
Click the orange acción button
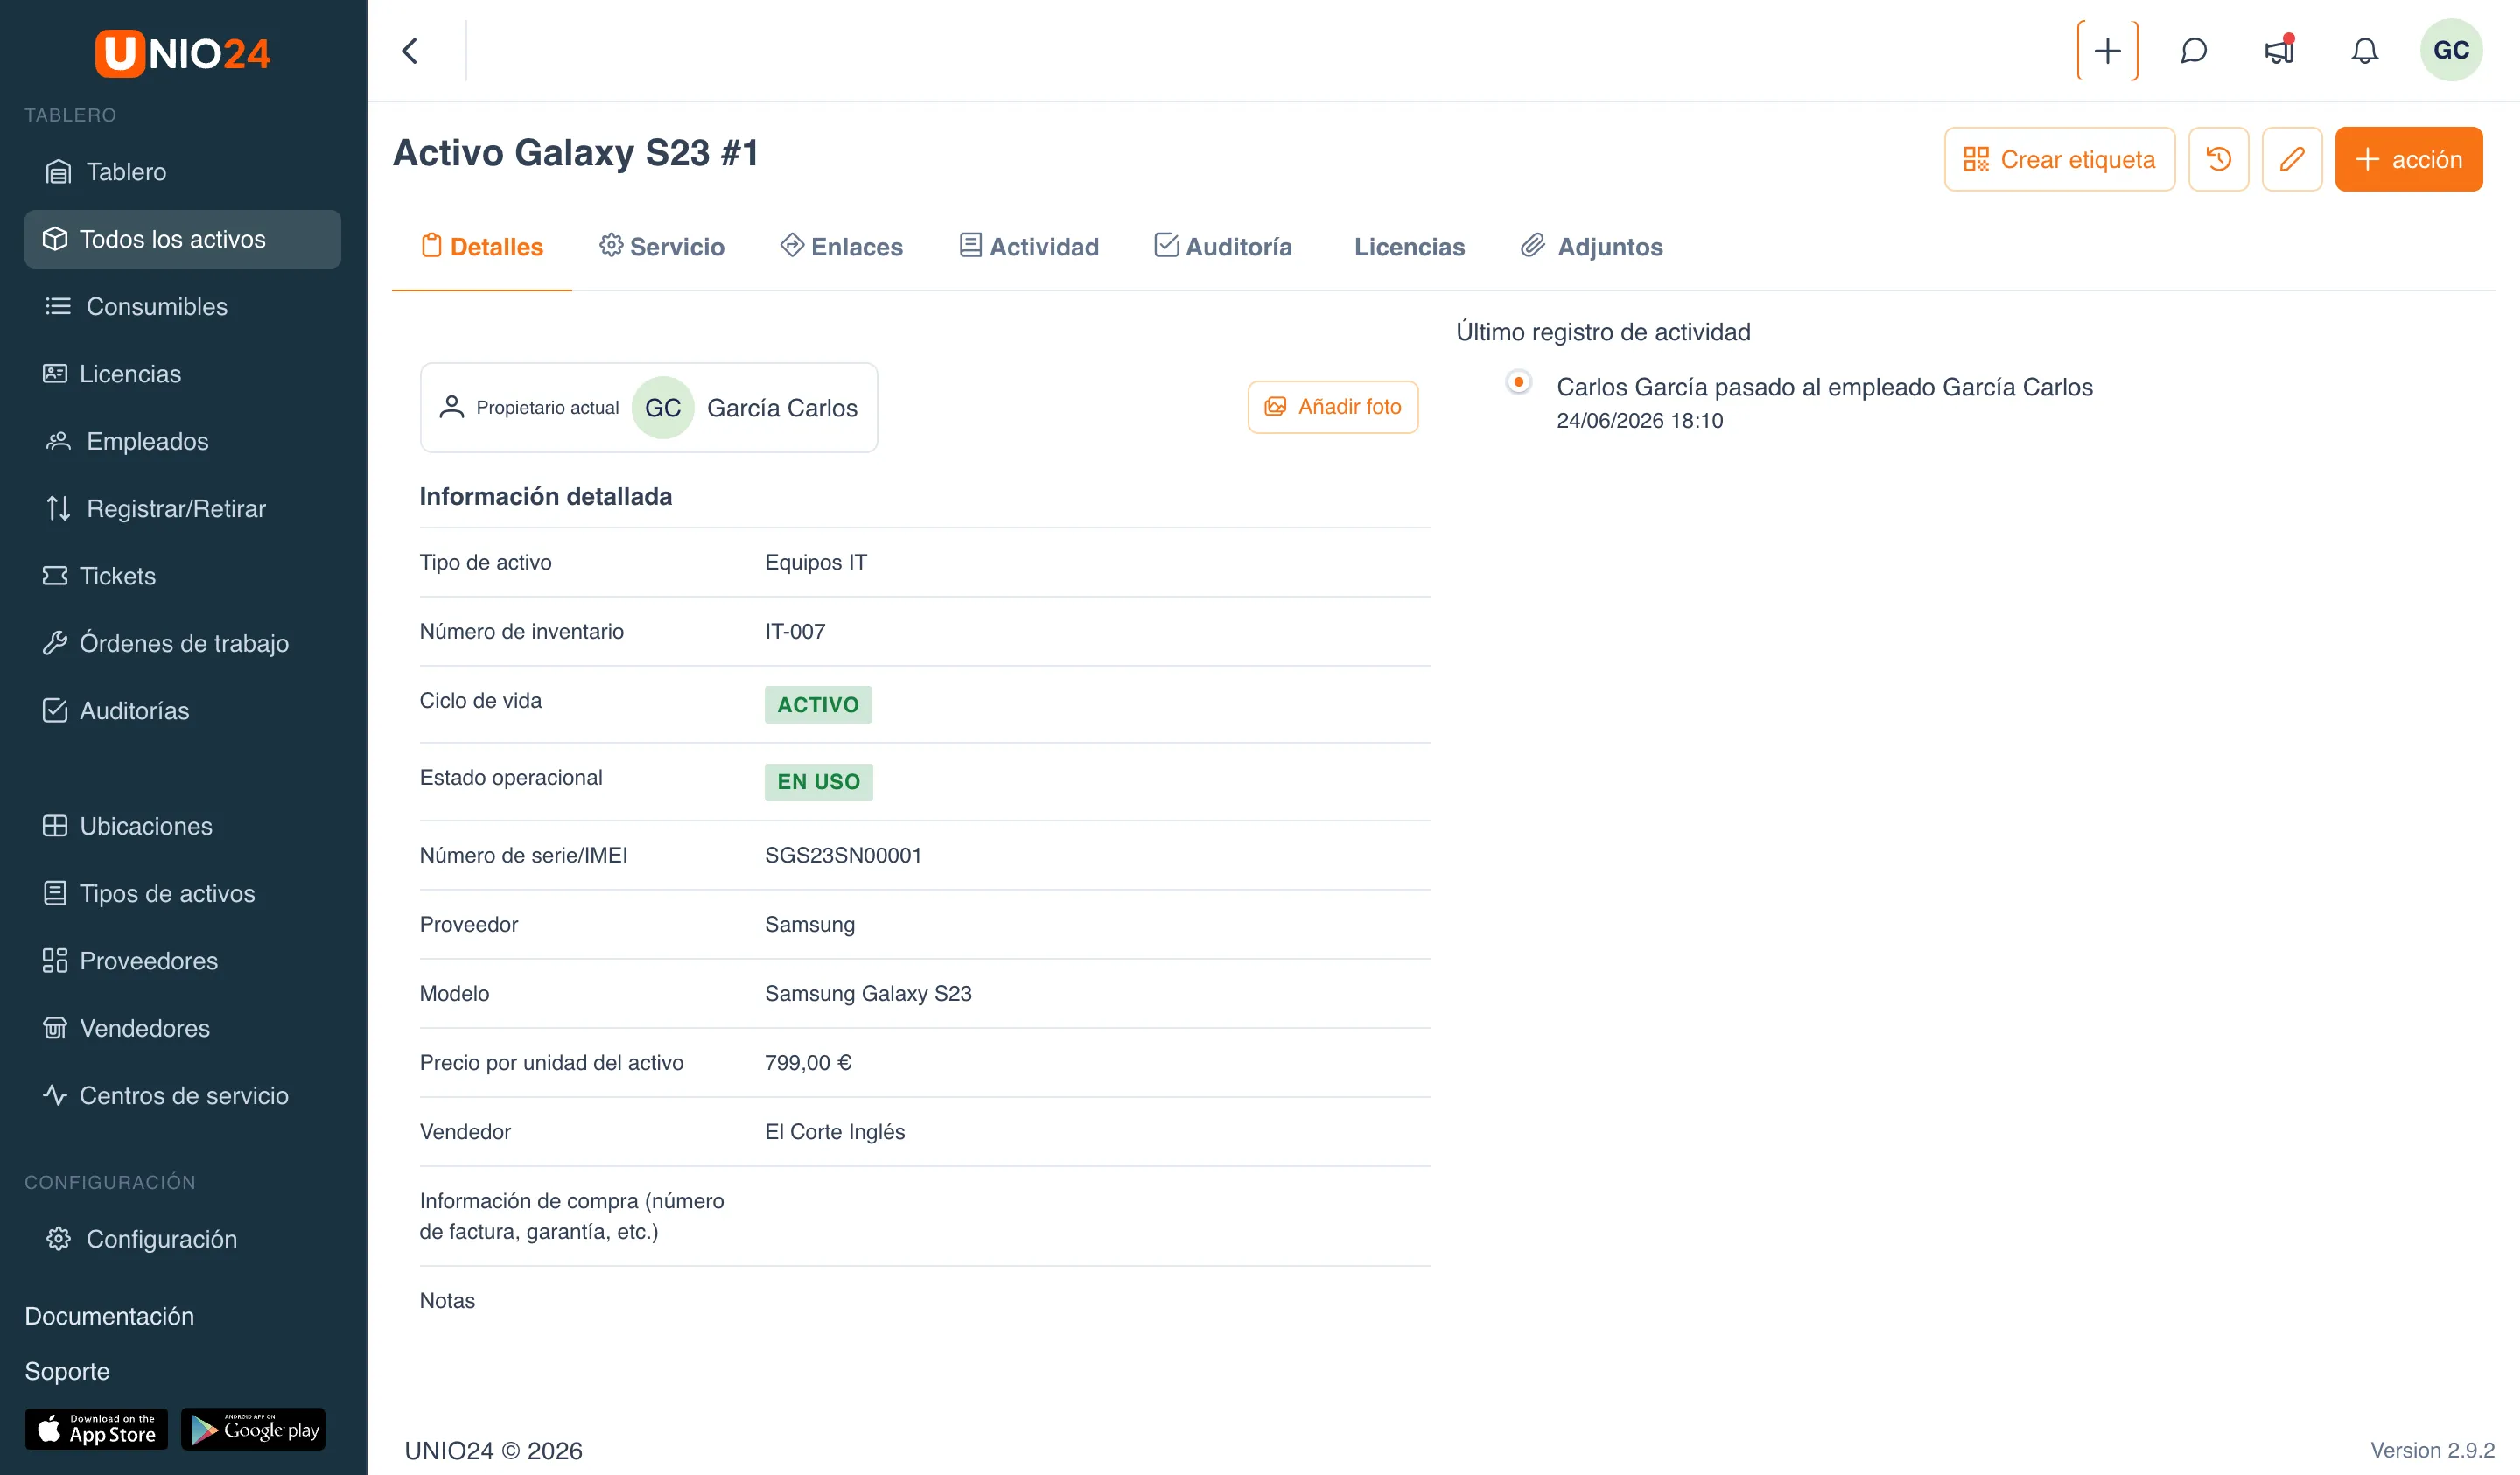[2408, 159]
